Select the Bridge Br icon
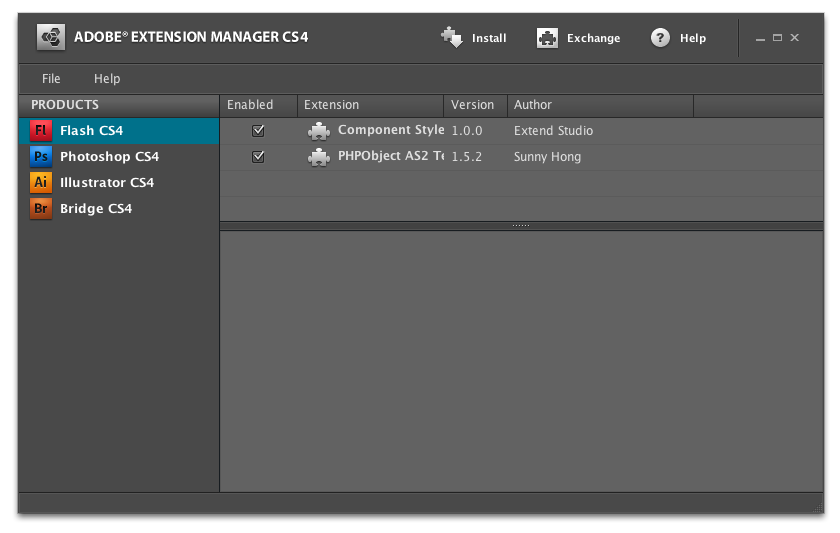840x533 pixels. click(41, 208)
